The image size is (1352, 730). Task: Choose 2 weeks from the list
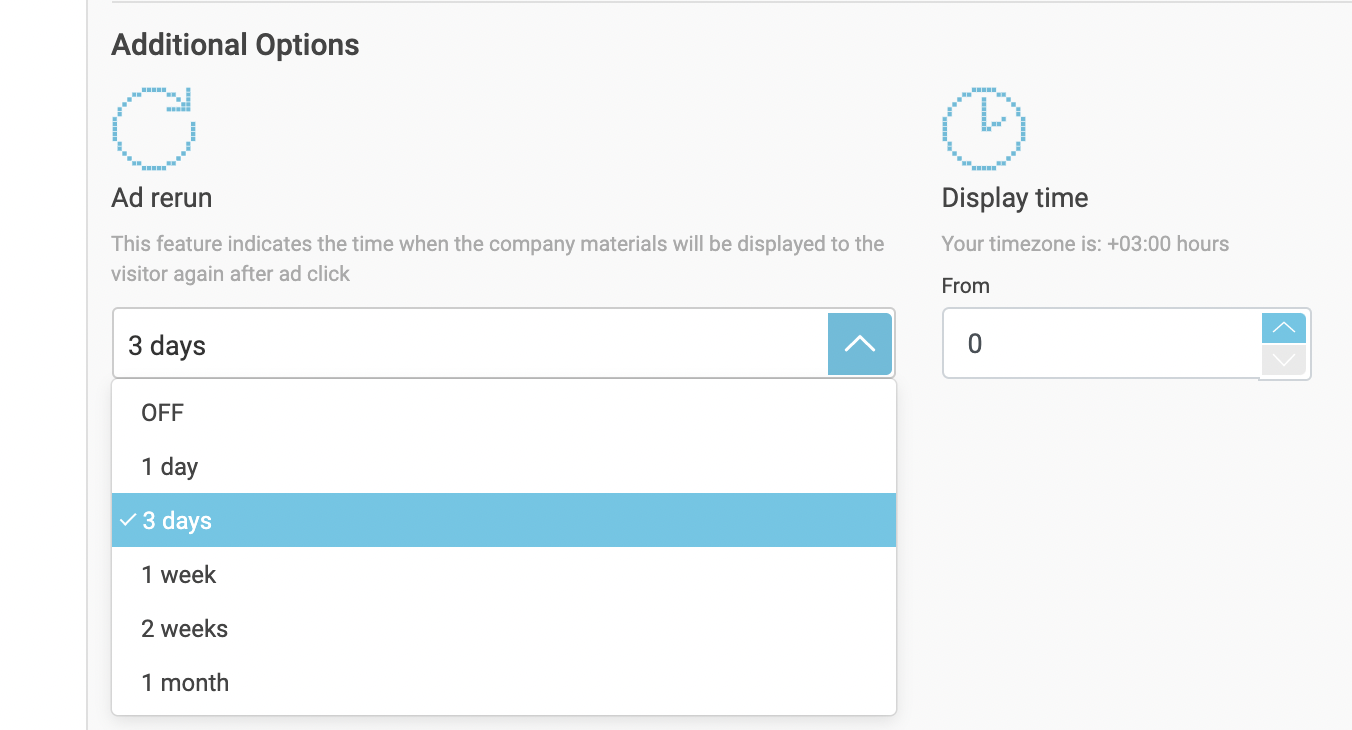185,629
